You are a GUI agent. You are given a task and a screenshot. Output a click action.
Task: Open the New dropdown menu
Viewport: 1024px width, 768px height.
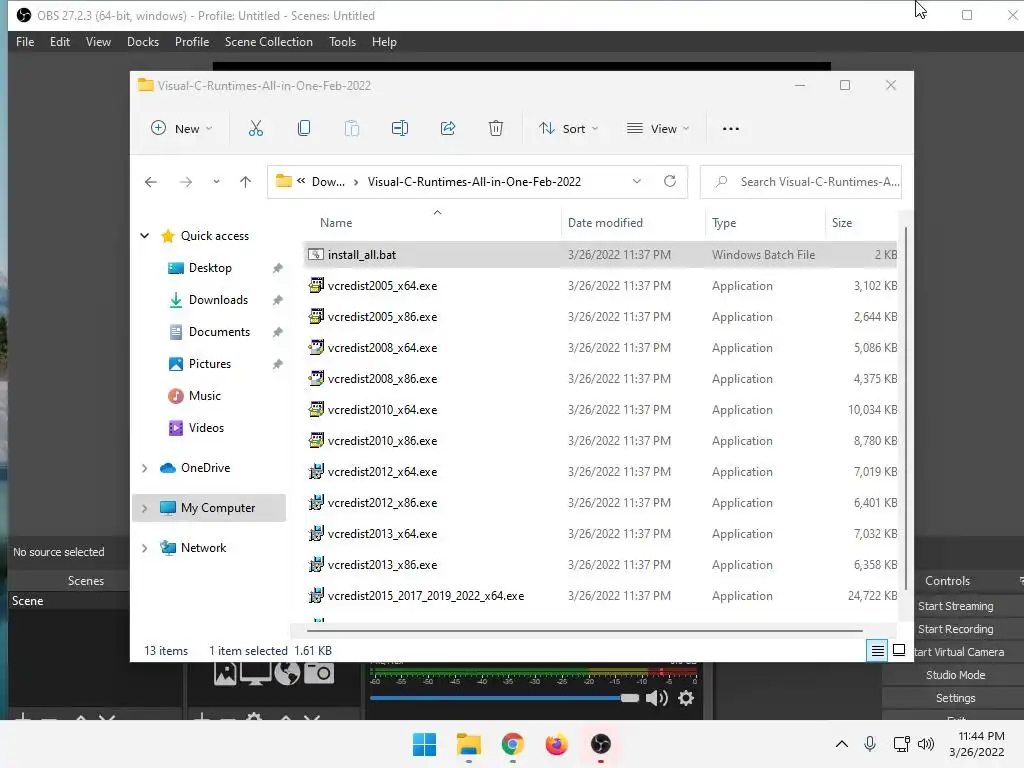pos(182,129)
